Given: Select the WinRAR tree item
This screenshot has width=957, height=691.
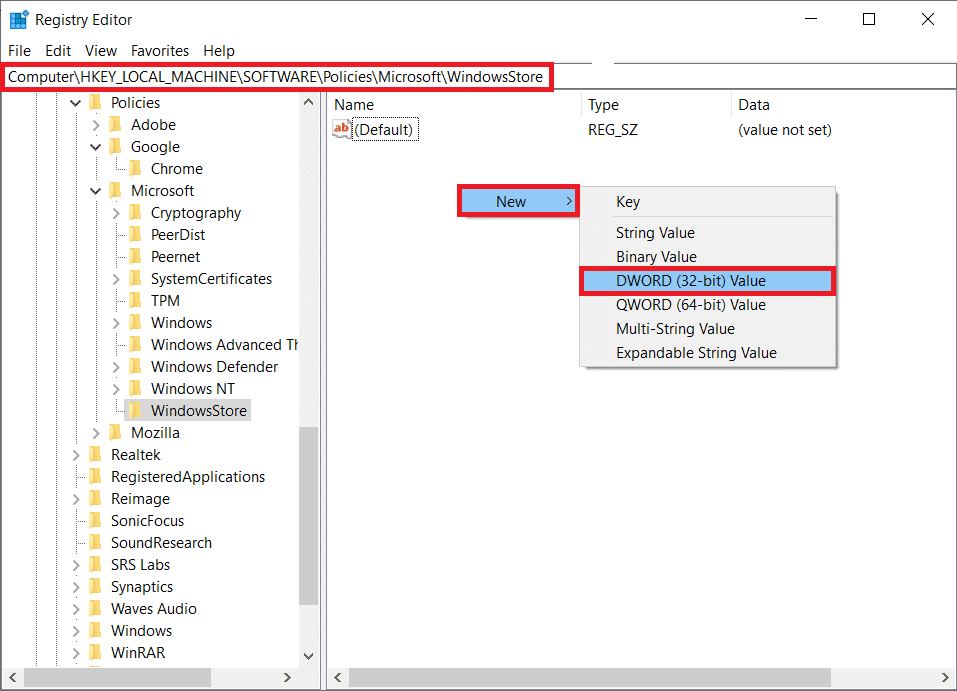Looking at the screenshot, I should coord(138,653).
